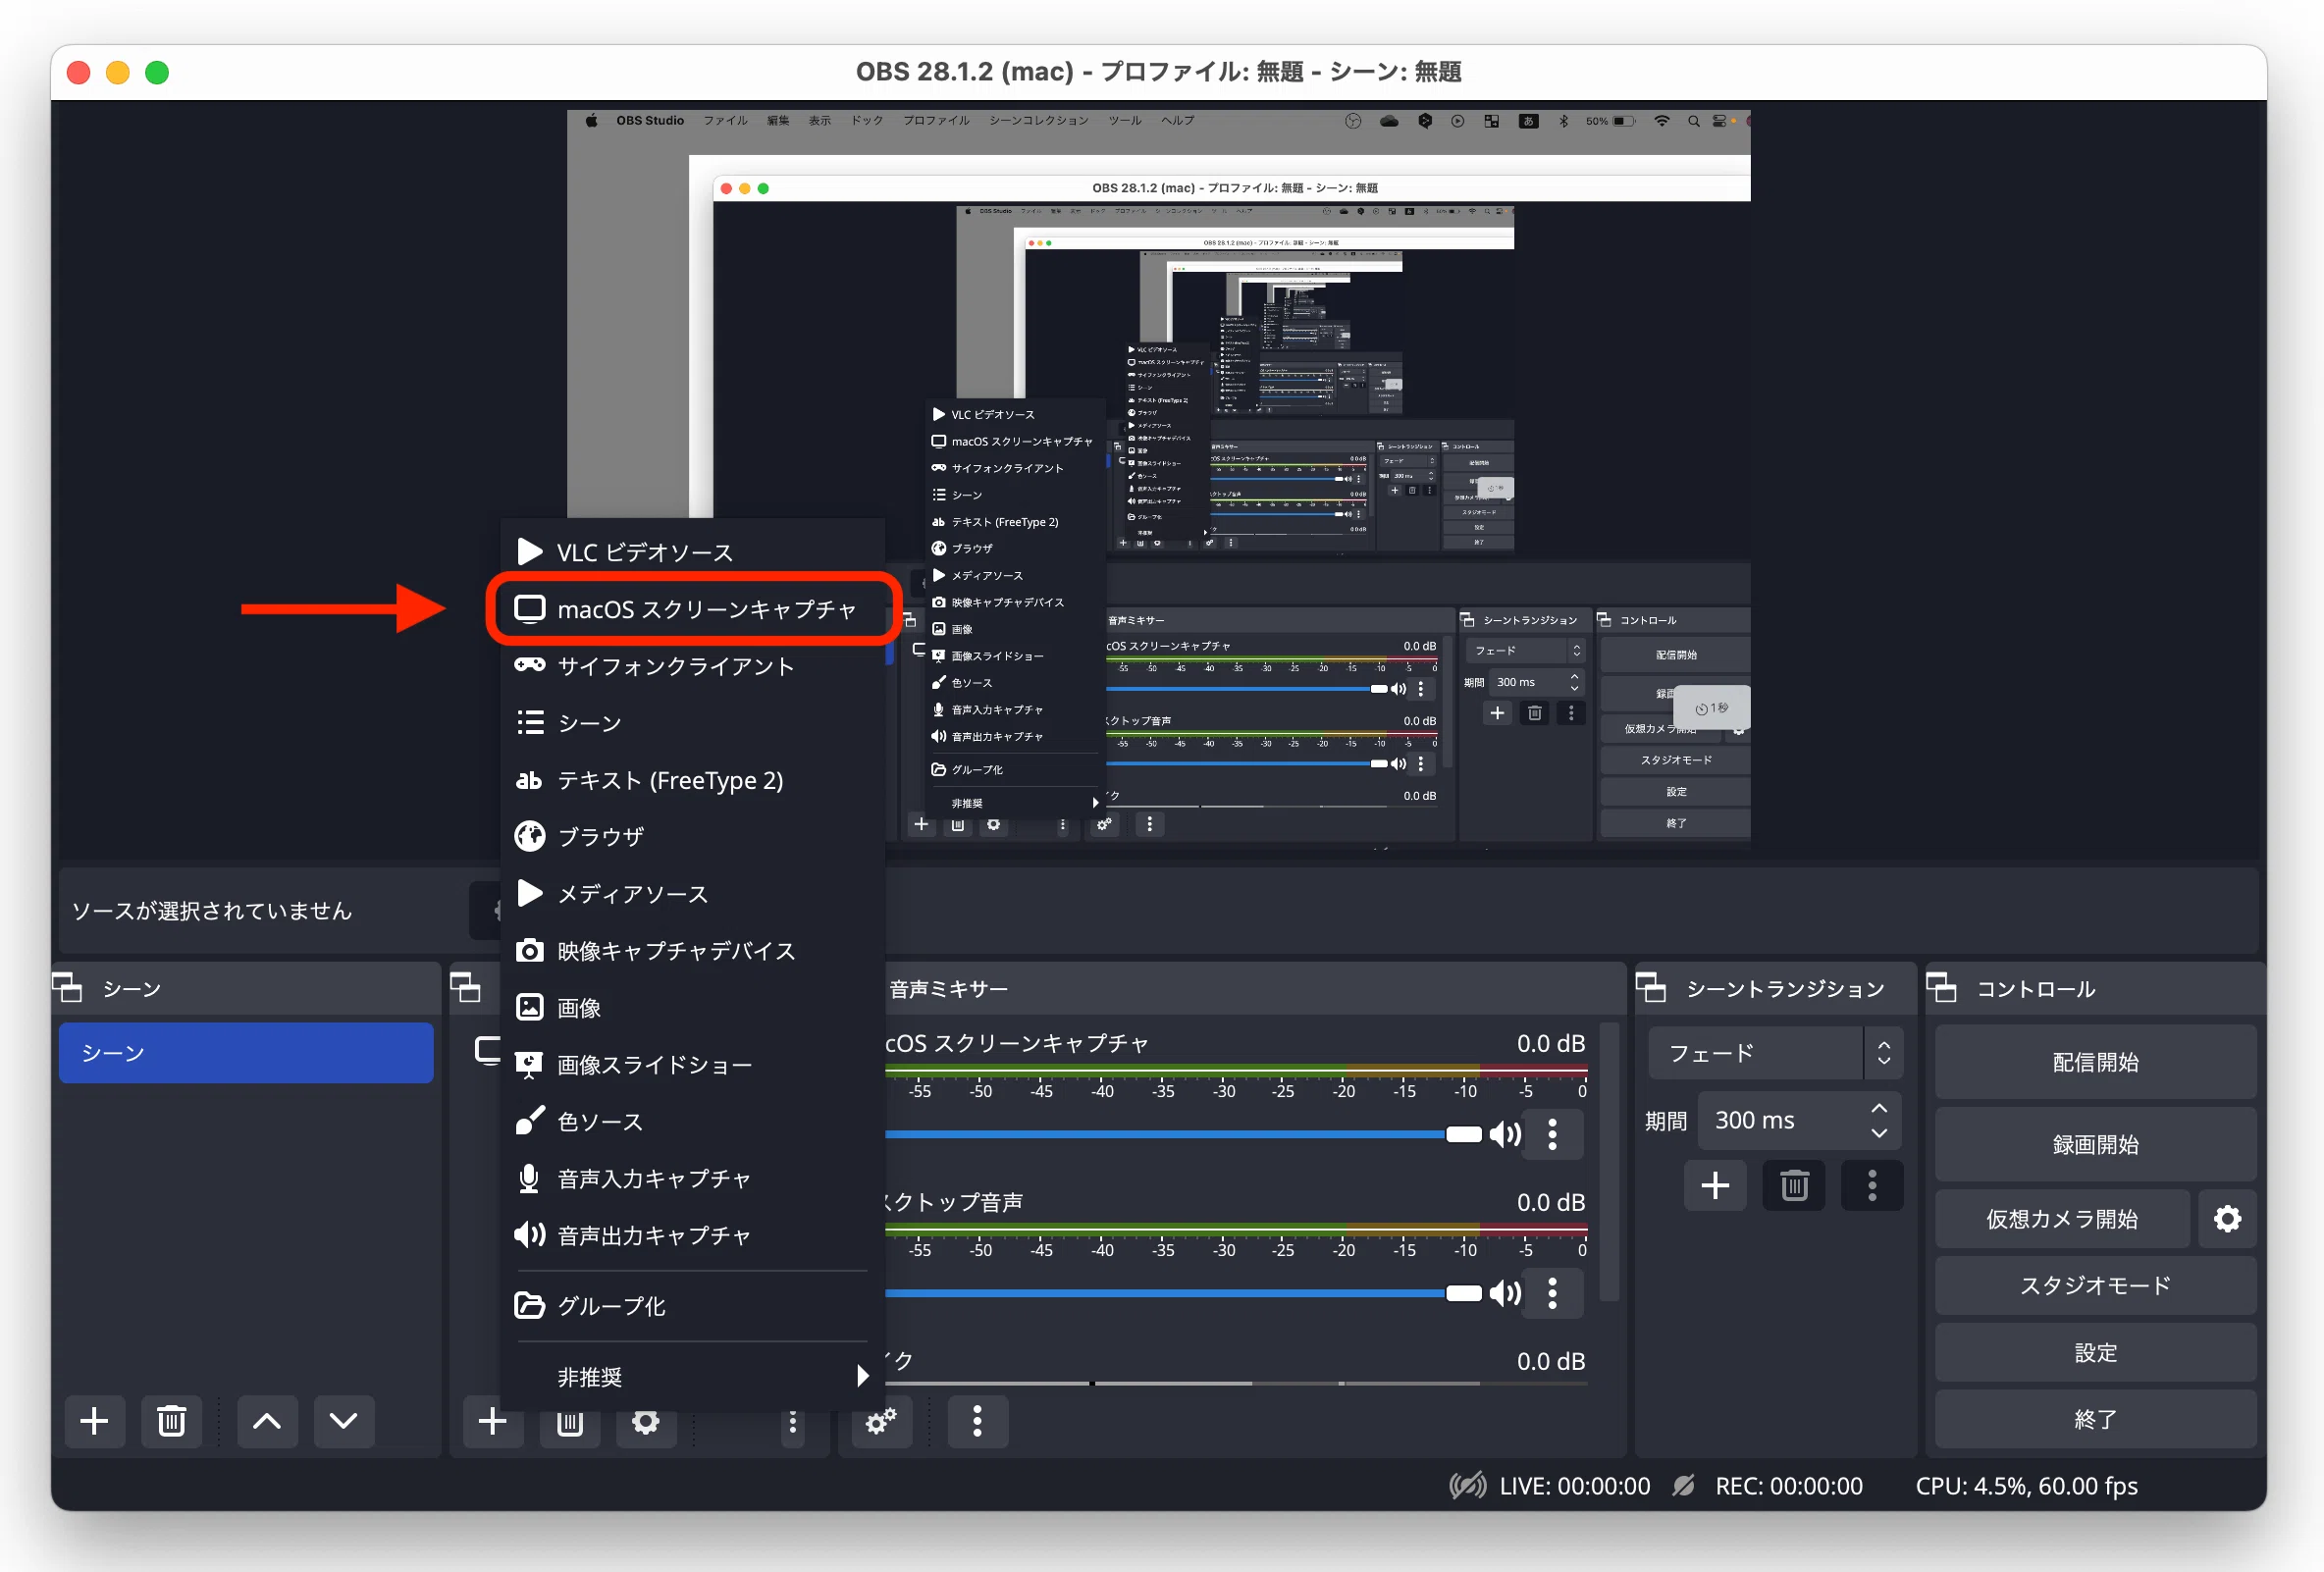Screen dimensions: 2324x1572
Task: Open audio mixer three-dot menu at bottom
Action: pos(977,1421)
